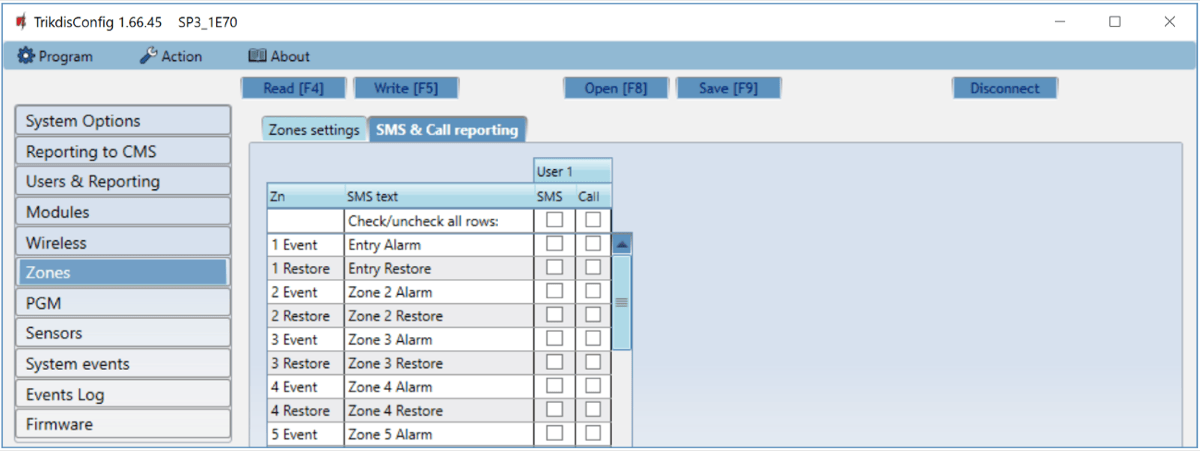Click the Save [F9] button
Viewport: 1200px width, 451px height.
coord(728,88)
